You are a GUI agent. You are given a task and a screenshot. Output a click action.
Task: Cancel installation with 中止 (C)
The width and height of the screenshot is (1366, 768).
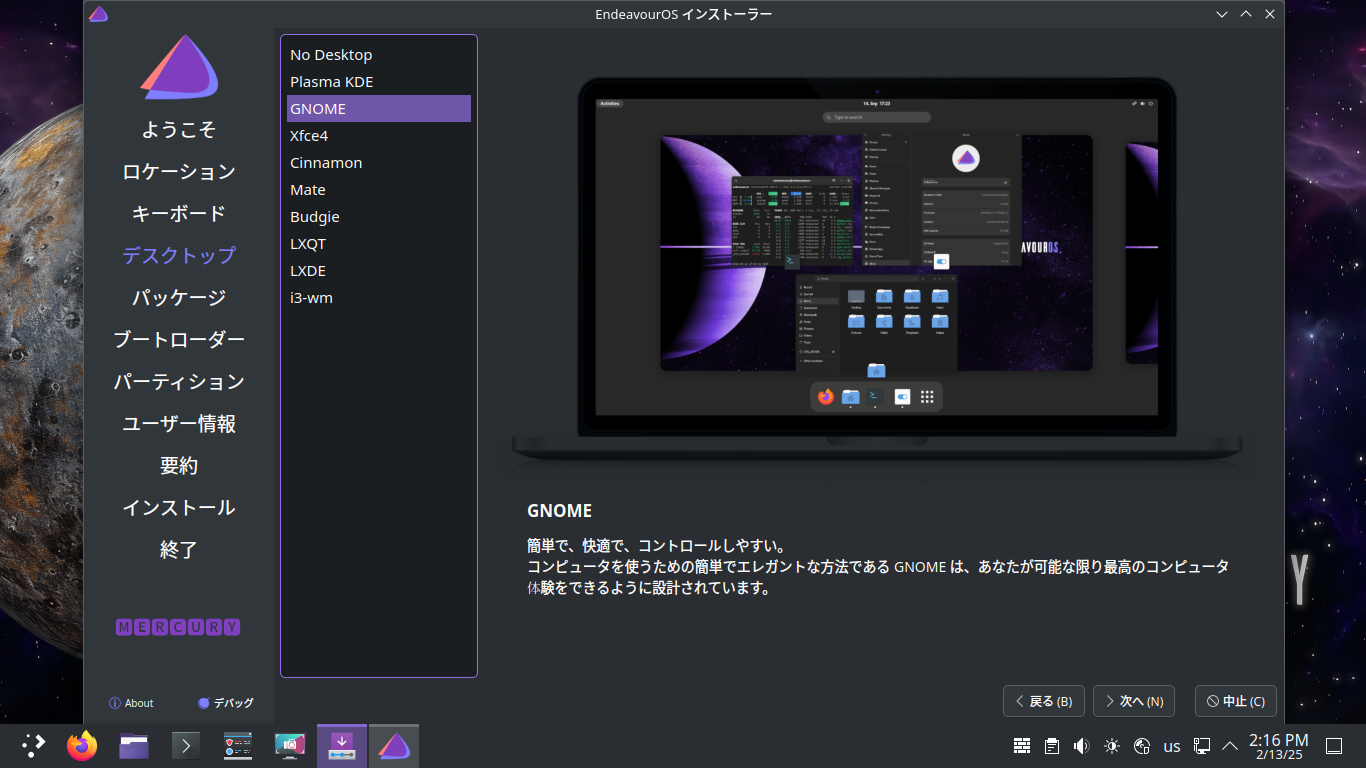coord(1236,701)
